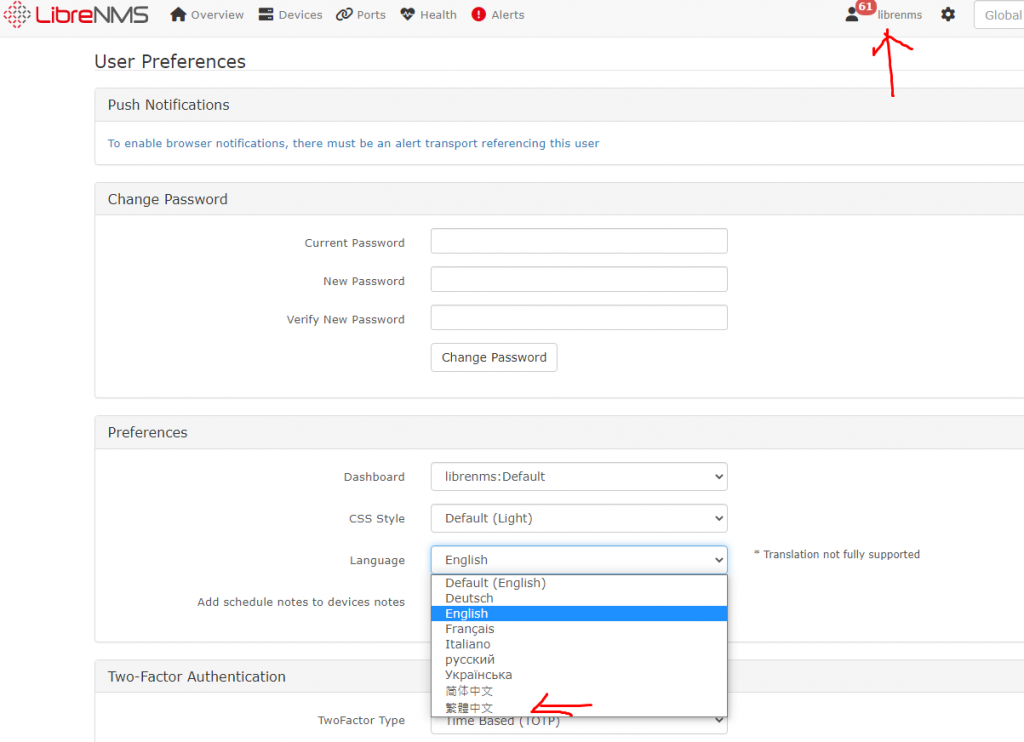The image size is (1024, 742).
Task: Select Italiano language option
Action: 579,644
